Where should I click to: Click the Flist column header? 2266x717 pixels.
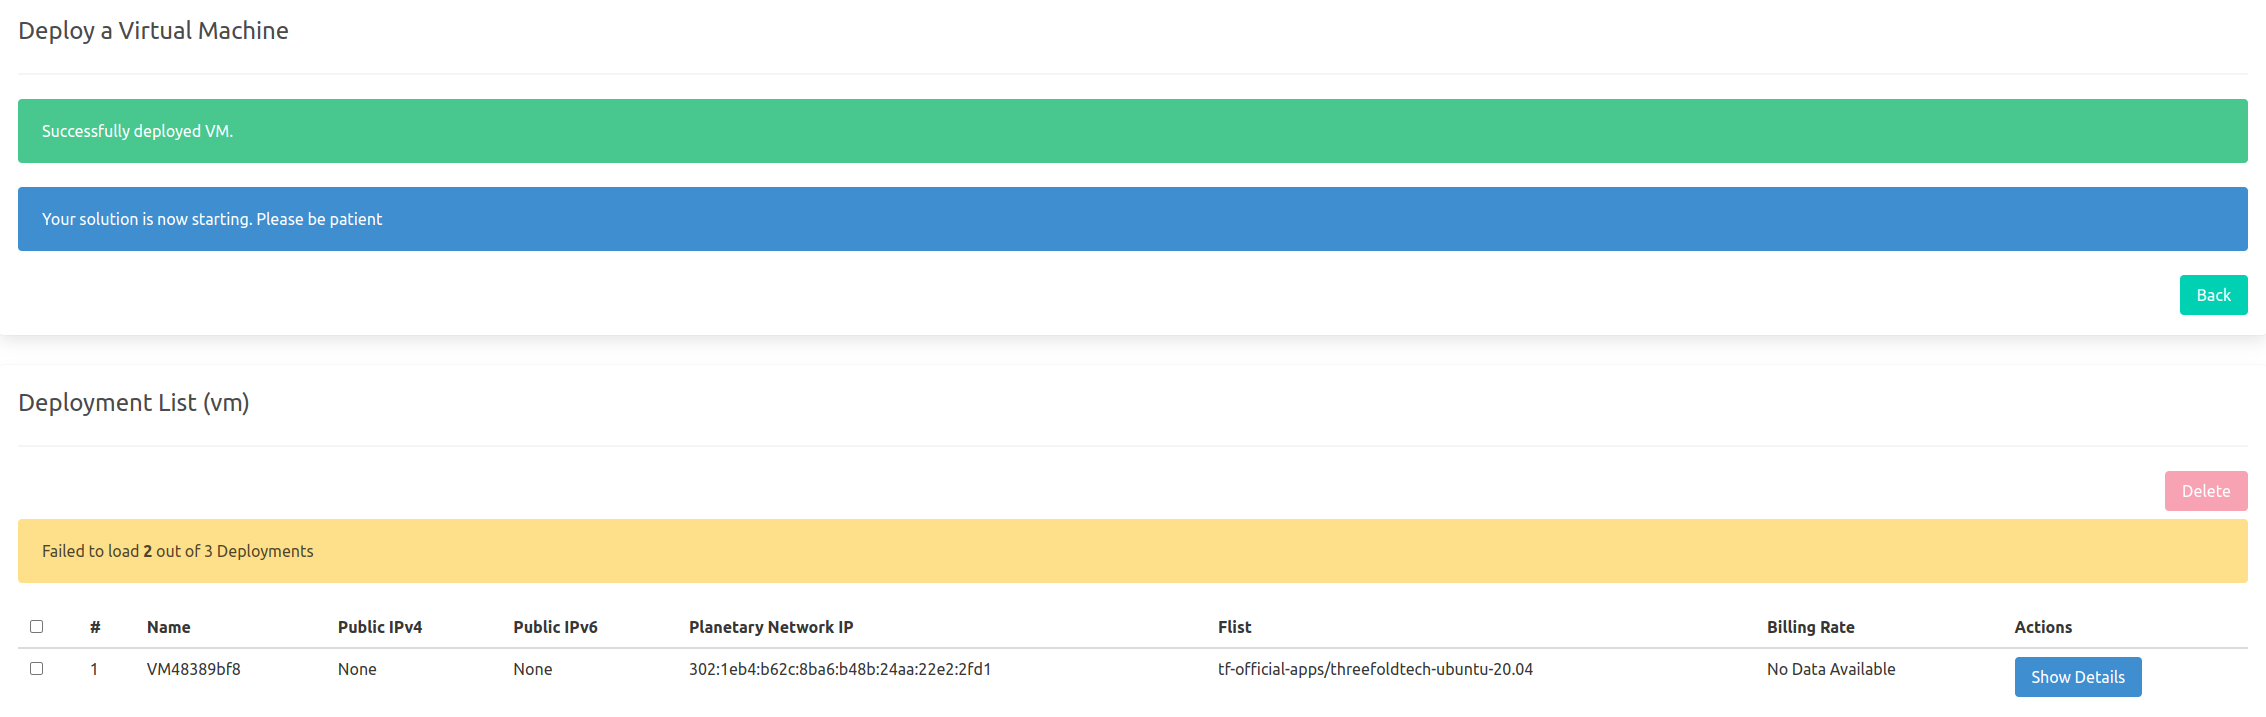[x=1234, y=627]
